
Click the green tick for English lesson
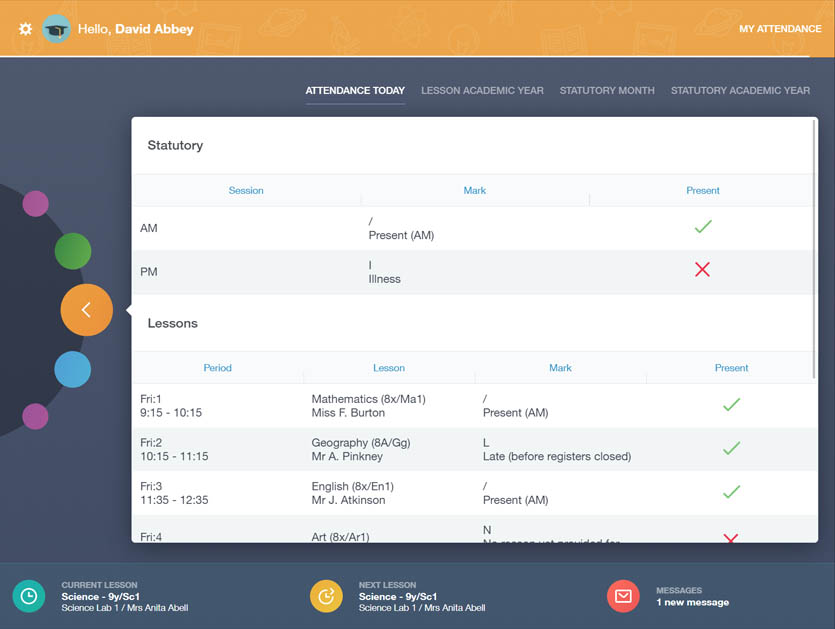tap(731, 492)
